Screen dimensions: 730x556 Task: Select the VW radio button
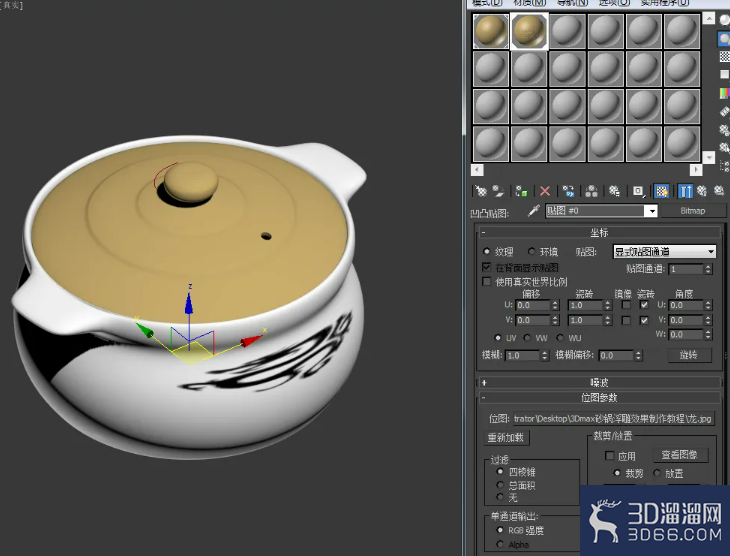pyautogui.click(x=527, y=338)
